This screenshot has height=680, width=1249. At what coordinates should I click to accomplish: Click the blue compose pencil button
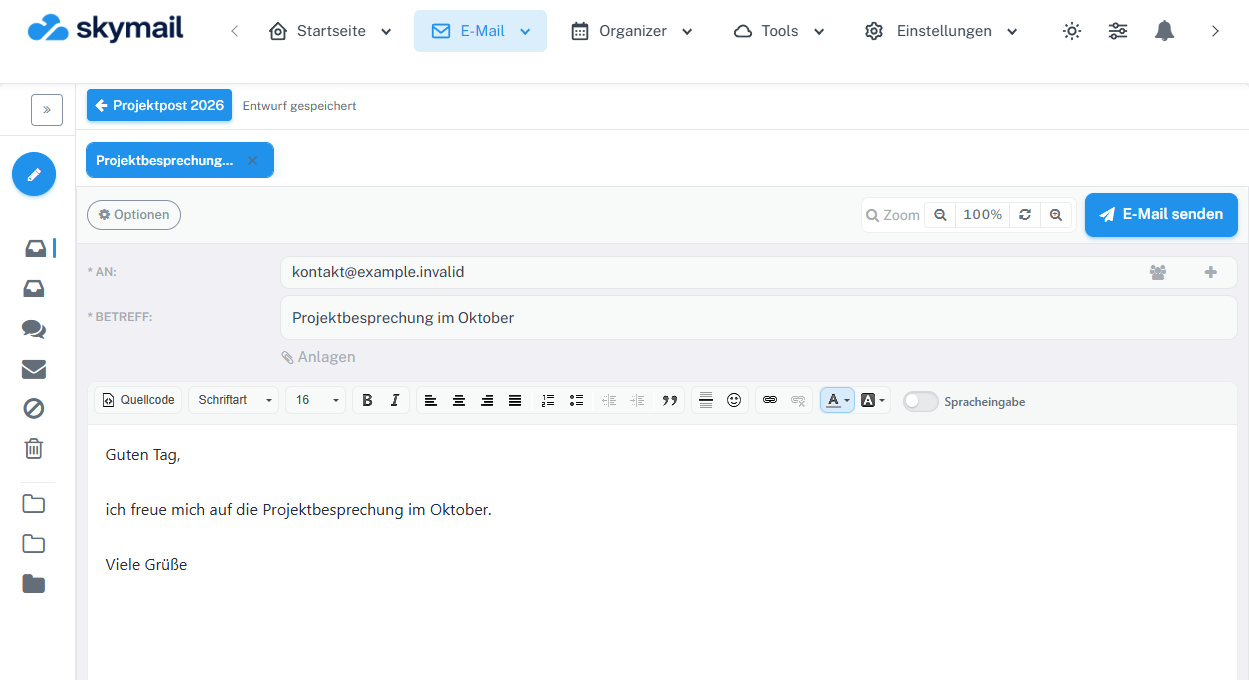(x=34, y=174)
